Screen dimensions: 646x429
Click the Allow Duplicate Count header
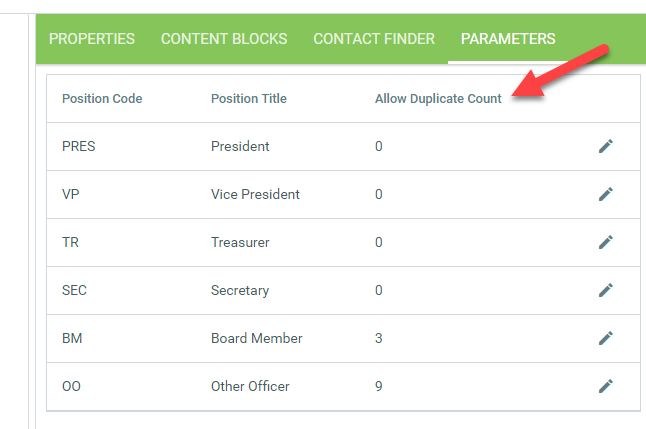pyautogui.click(x=438, y=99)
